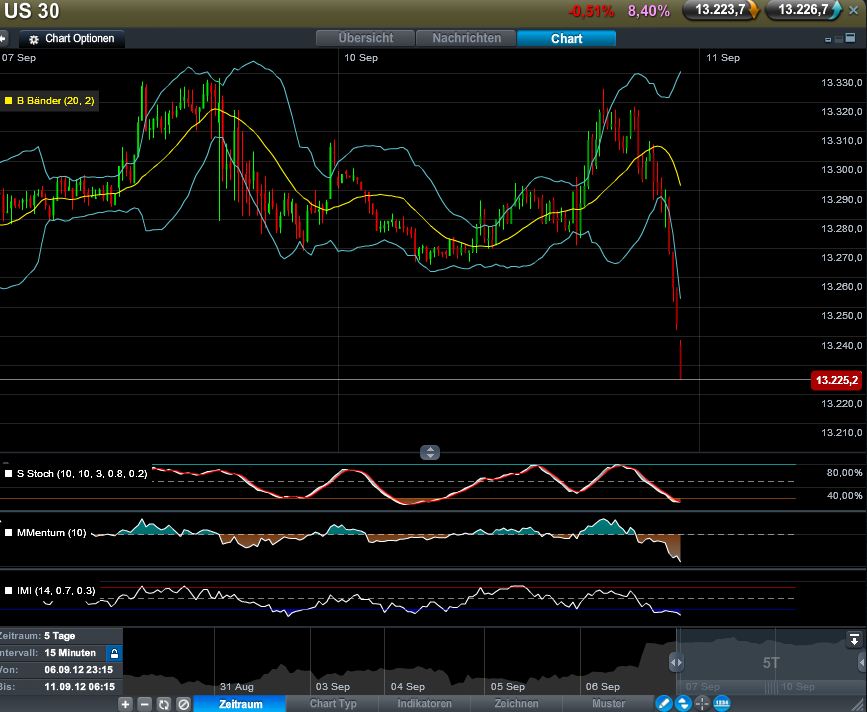Screen dimensions: 867x712
Task: Open the Chart Optionen menu
Action: pyautogui.click(x=72, y=39)
